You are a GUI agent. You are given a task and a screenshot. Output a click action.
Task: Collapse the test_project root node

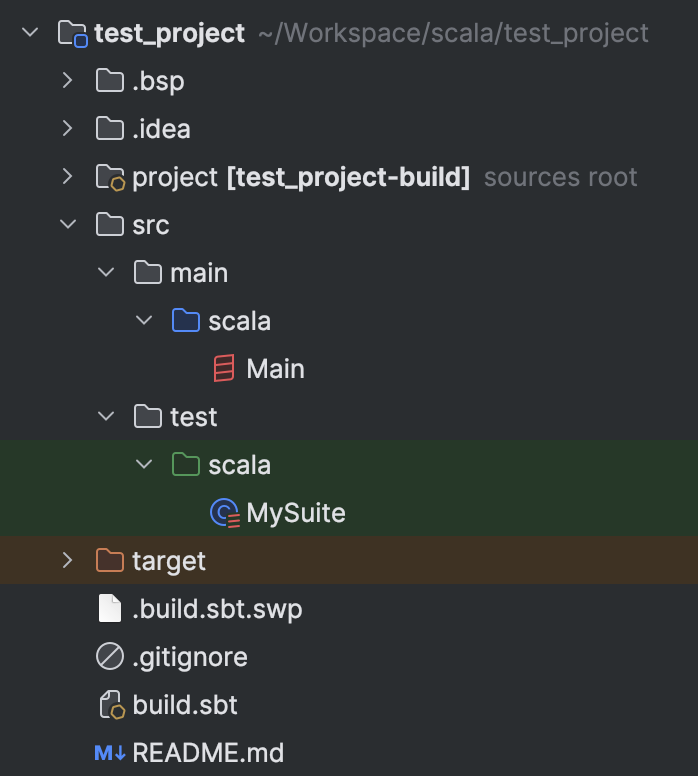(30, 33)
